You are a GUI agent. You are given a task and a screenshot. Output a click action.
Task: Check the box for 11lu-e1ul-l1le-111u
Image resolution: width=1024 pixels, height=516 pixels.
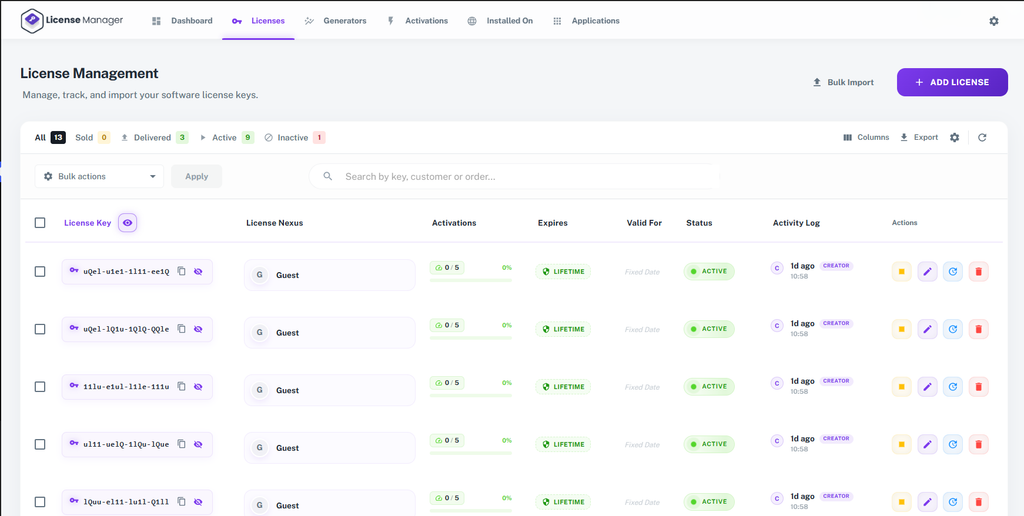click(x=40, y=387)
